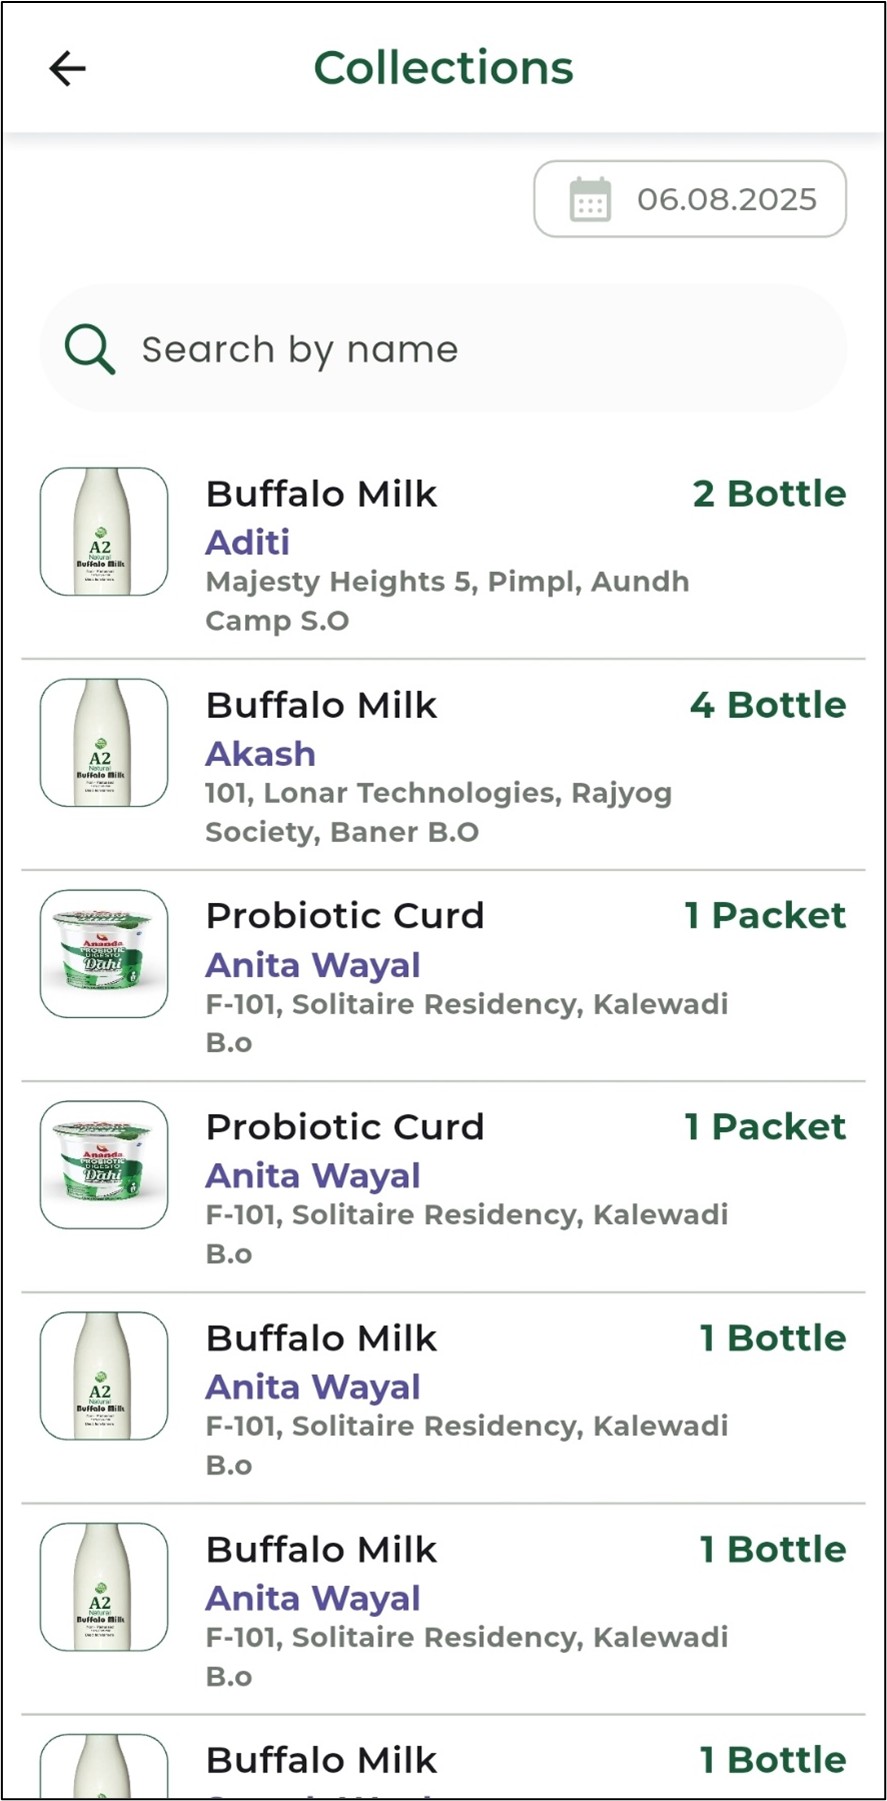Click the 2 Bottle quantity label
This screenshot has width=887, height=1801.
click(x=769, y=494)
